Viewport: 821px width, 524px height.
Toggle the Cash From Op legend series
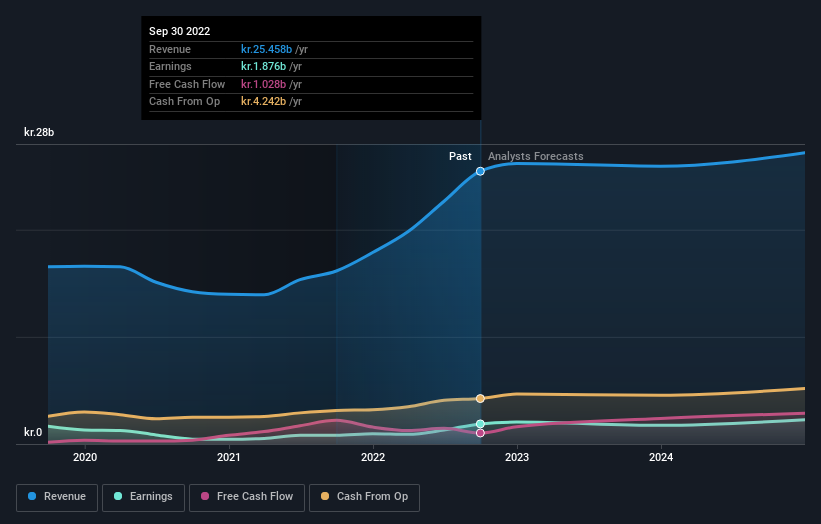coord(364,497)
